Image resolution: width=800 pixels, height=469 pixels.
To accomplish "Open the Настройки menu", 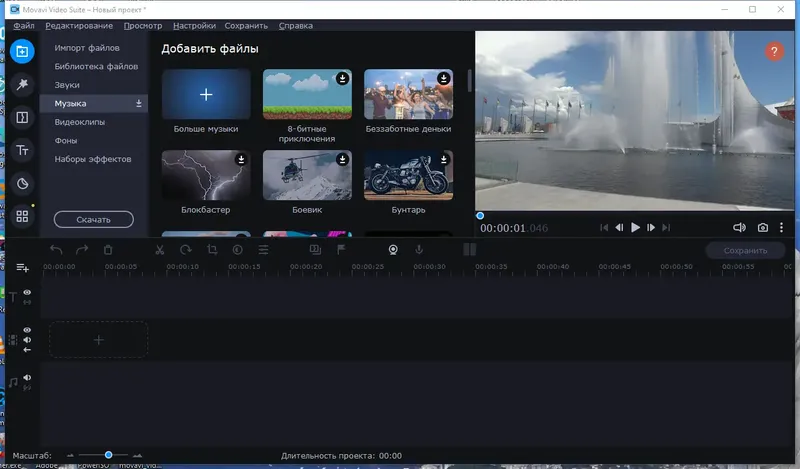I will pos(194,26).
